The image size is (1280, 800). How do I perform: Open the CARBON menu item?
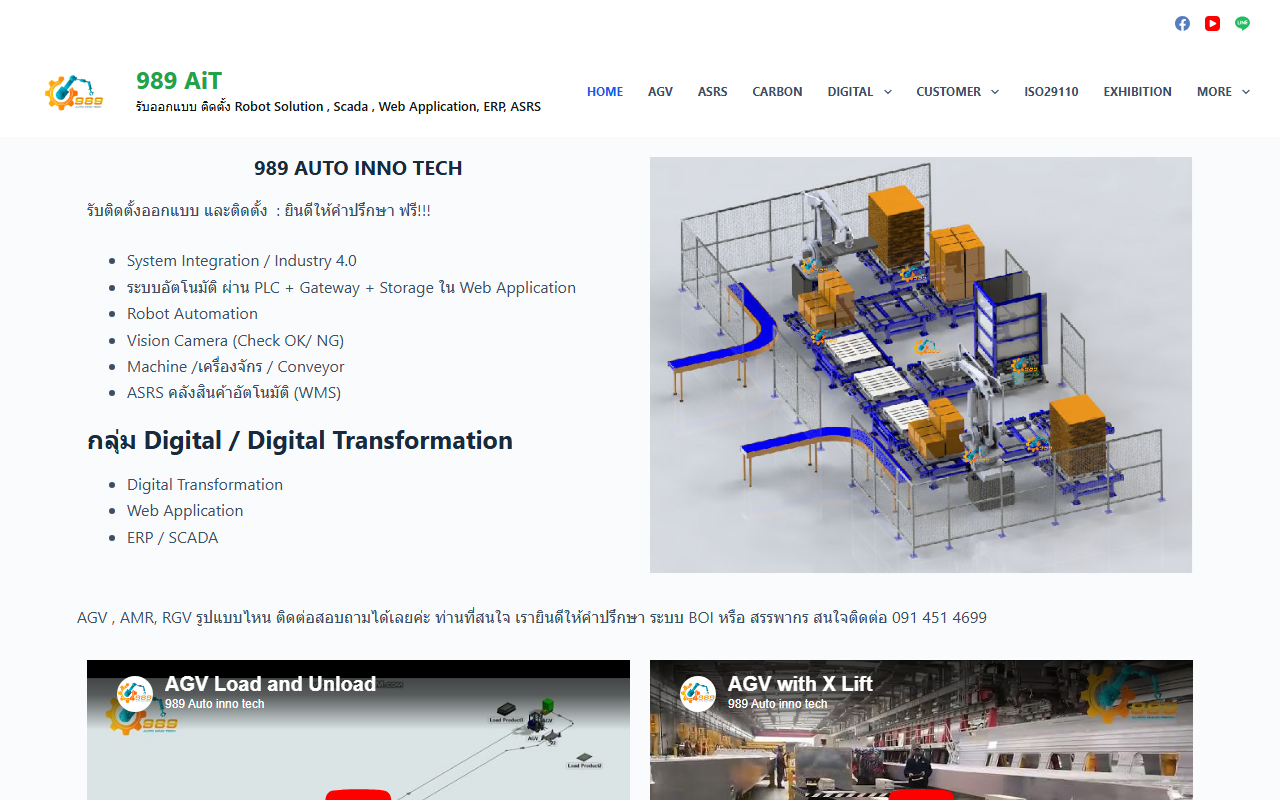(x=777, y=92)
